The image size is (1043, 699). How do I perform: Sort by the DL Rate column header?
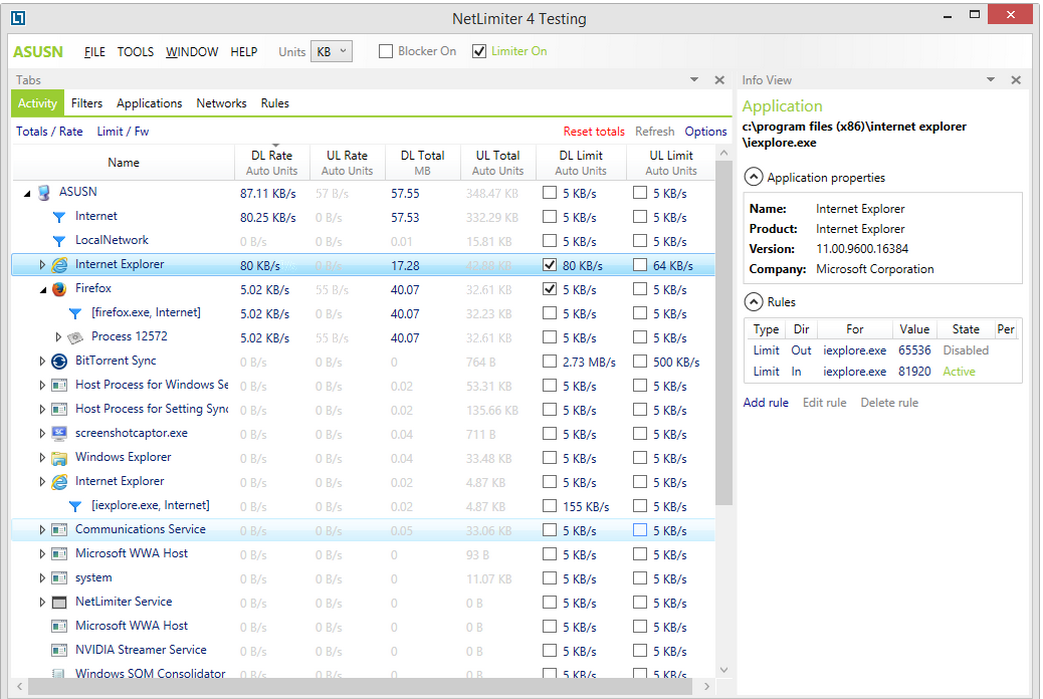(x=271, y=162)
